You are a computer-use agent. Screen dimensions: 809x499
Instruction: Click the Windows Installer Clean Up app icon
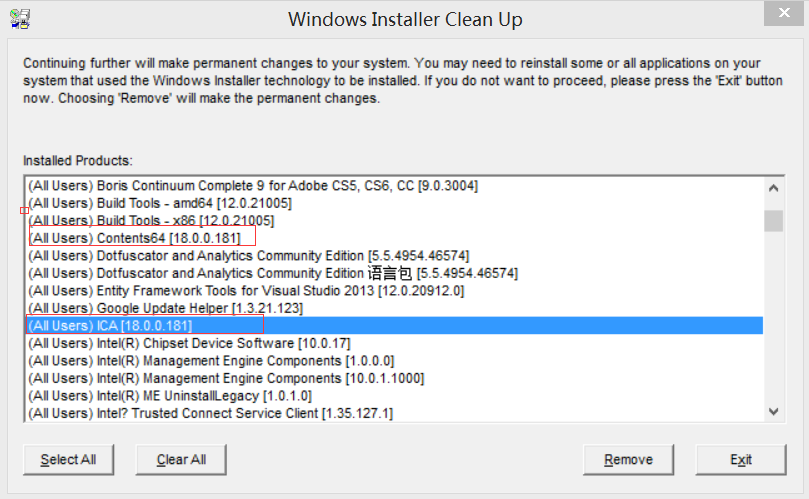tap(20, 19)
